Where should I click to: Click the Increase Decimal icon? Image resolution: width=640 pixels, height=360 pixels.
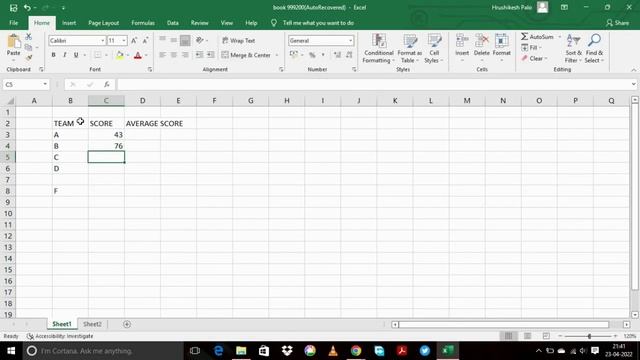[337, 55]
